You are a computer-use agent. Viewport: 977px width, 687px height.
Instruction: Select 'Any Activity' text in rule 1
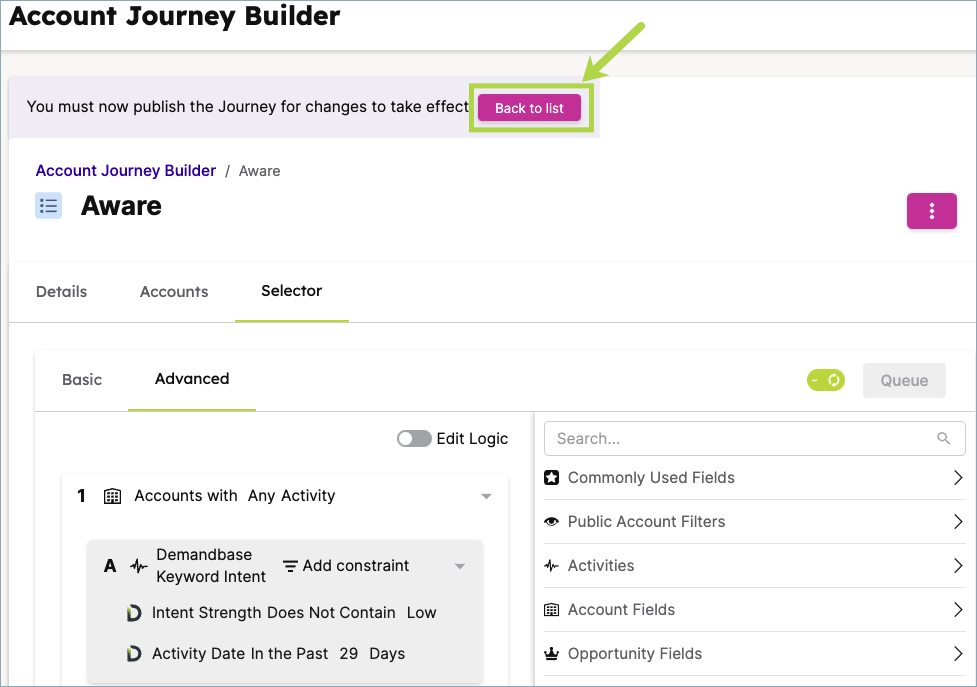click(x=292, y=496)
